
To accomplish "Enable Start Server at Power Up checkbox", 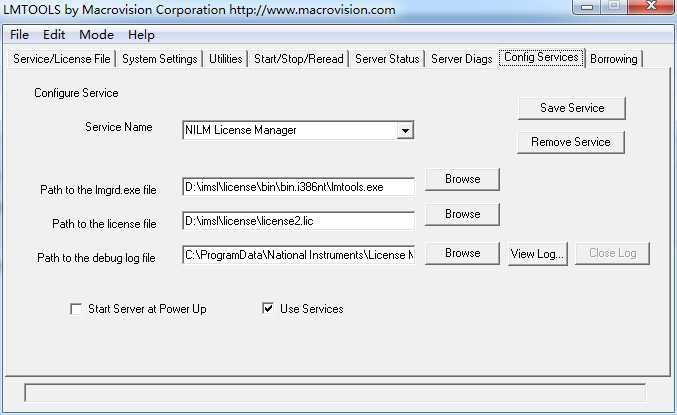I will pos(76,309).
